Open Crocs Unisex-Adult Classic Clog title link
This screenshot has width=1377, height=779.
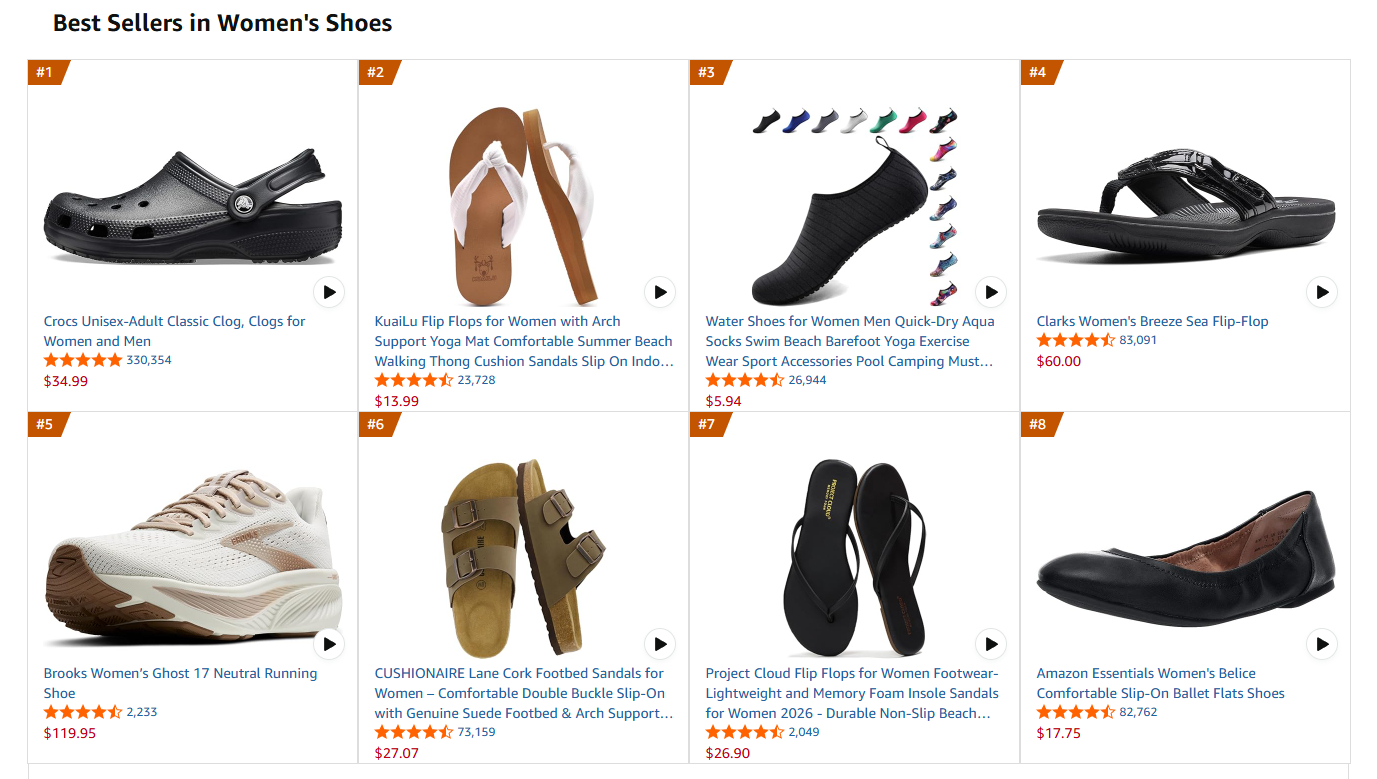[x=174, y=331]
